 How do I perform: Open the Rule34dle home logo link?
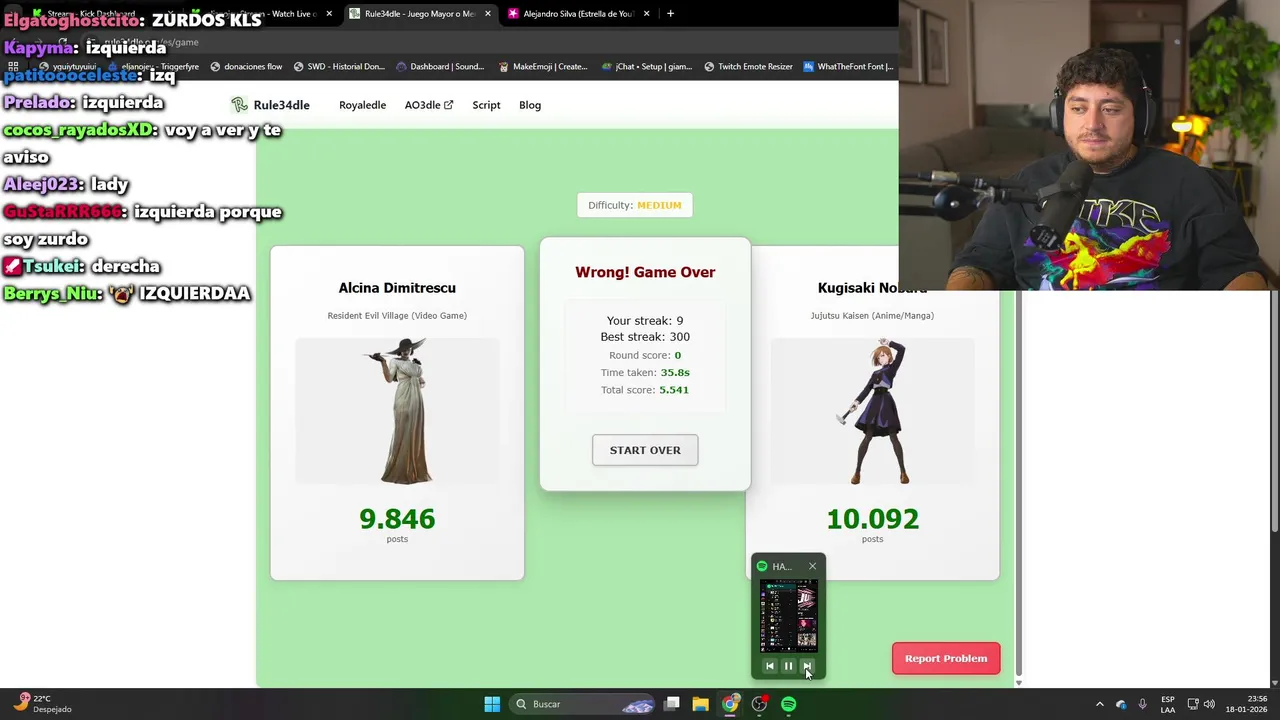point(270,105)
